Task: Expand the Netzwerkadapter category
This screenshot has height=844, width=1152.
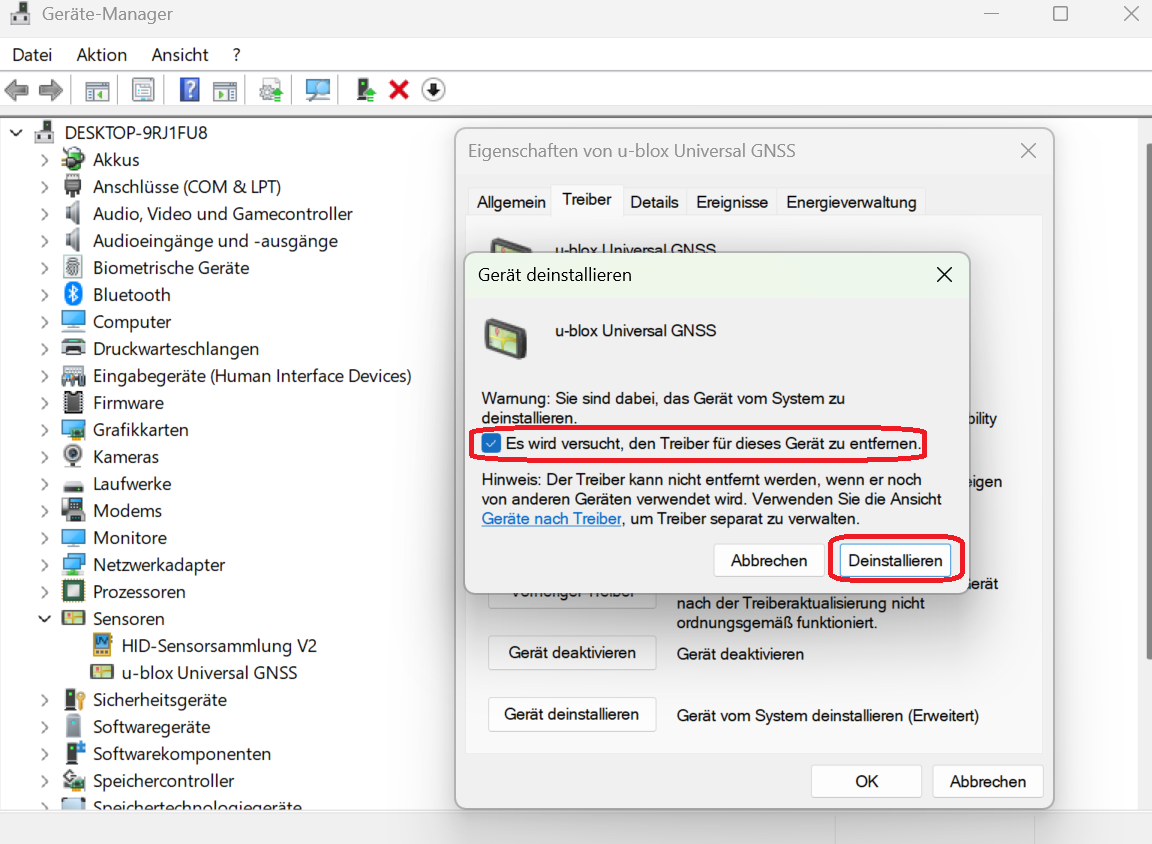Action: click(x=44, y=565)
